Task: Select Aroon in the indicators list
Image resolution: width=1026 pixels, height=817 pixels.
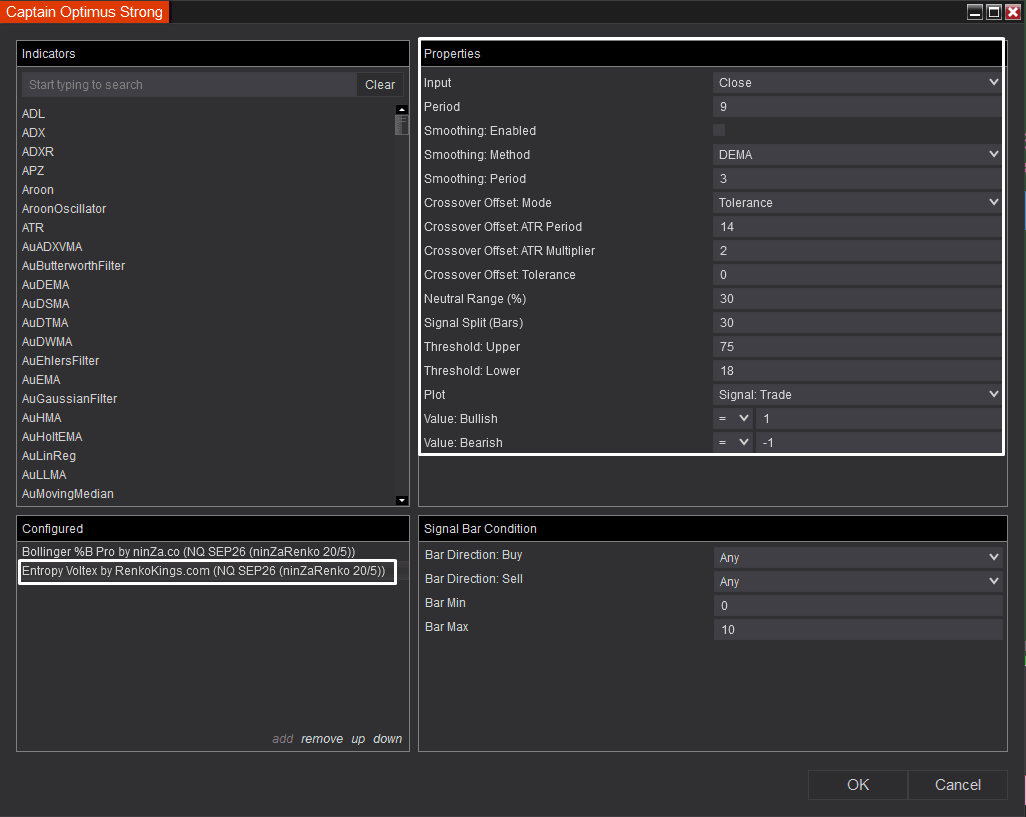Action: 38,190
